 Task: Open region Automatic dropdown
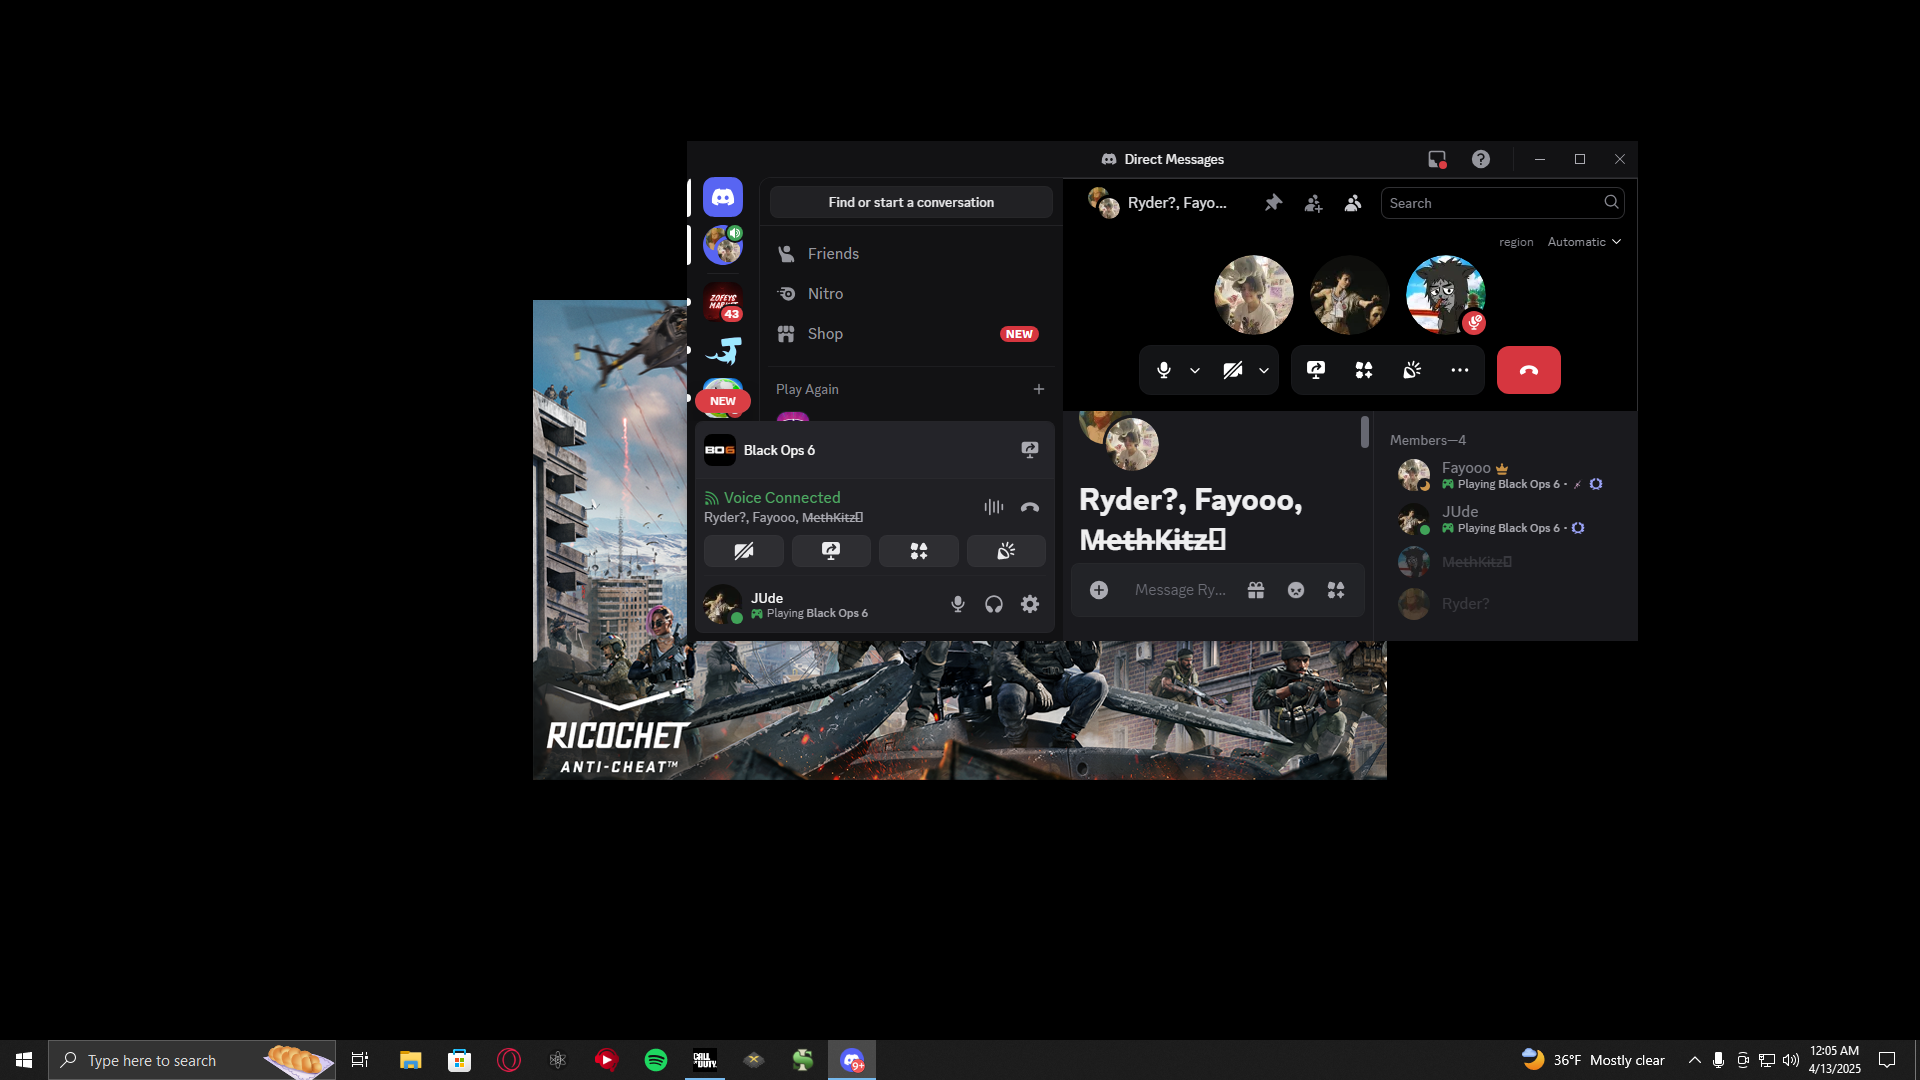(1584, 242)
